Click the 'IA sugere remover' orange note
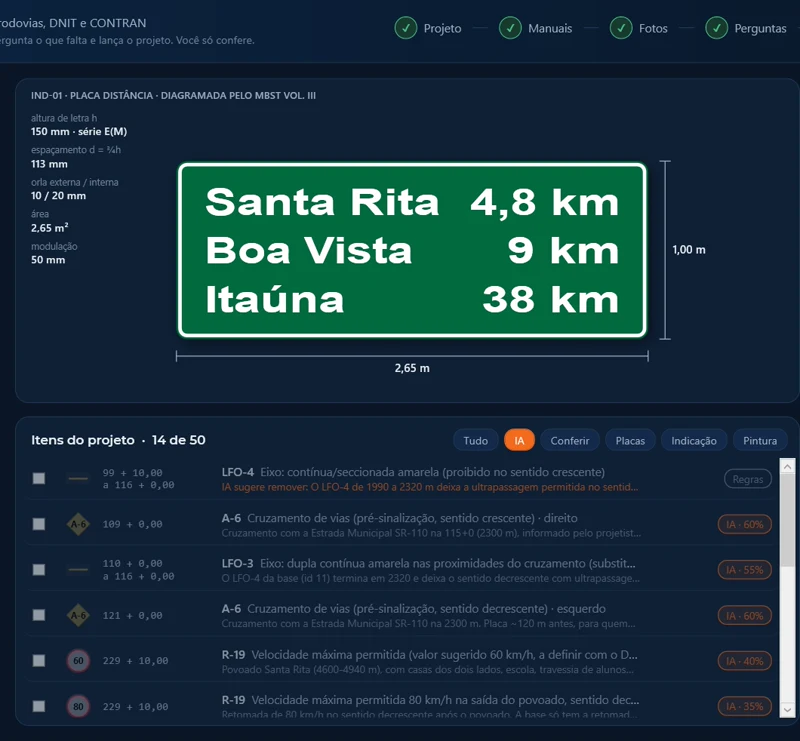Viewport: 800px width, 741px height. [430, 487]
